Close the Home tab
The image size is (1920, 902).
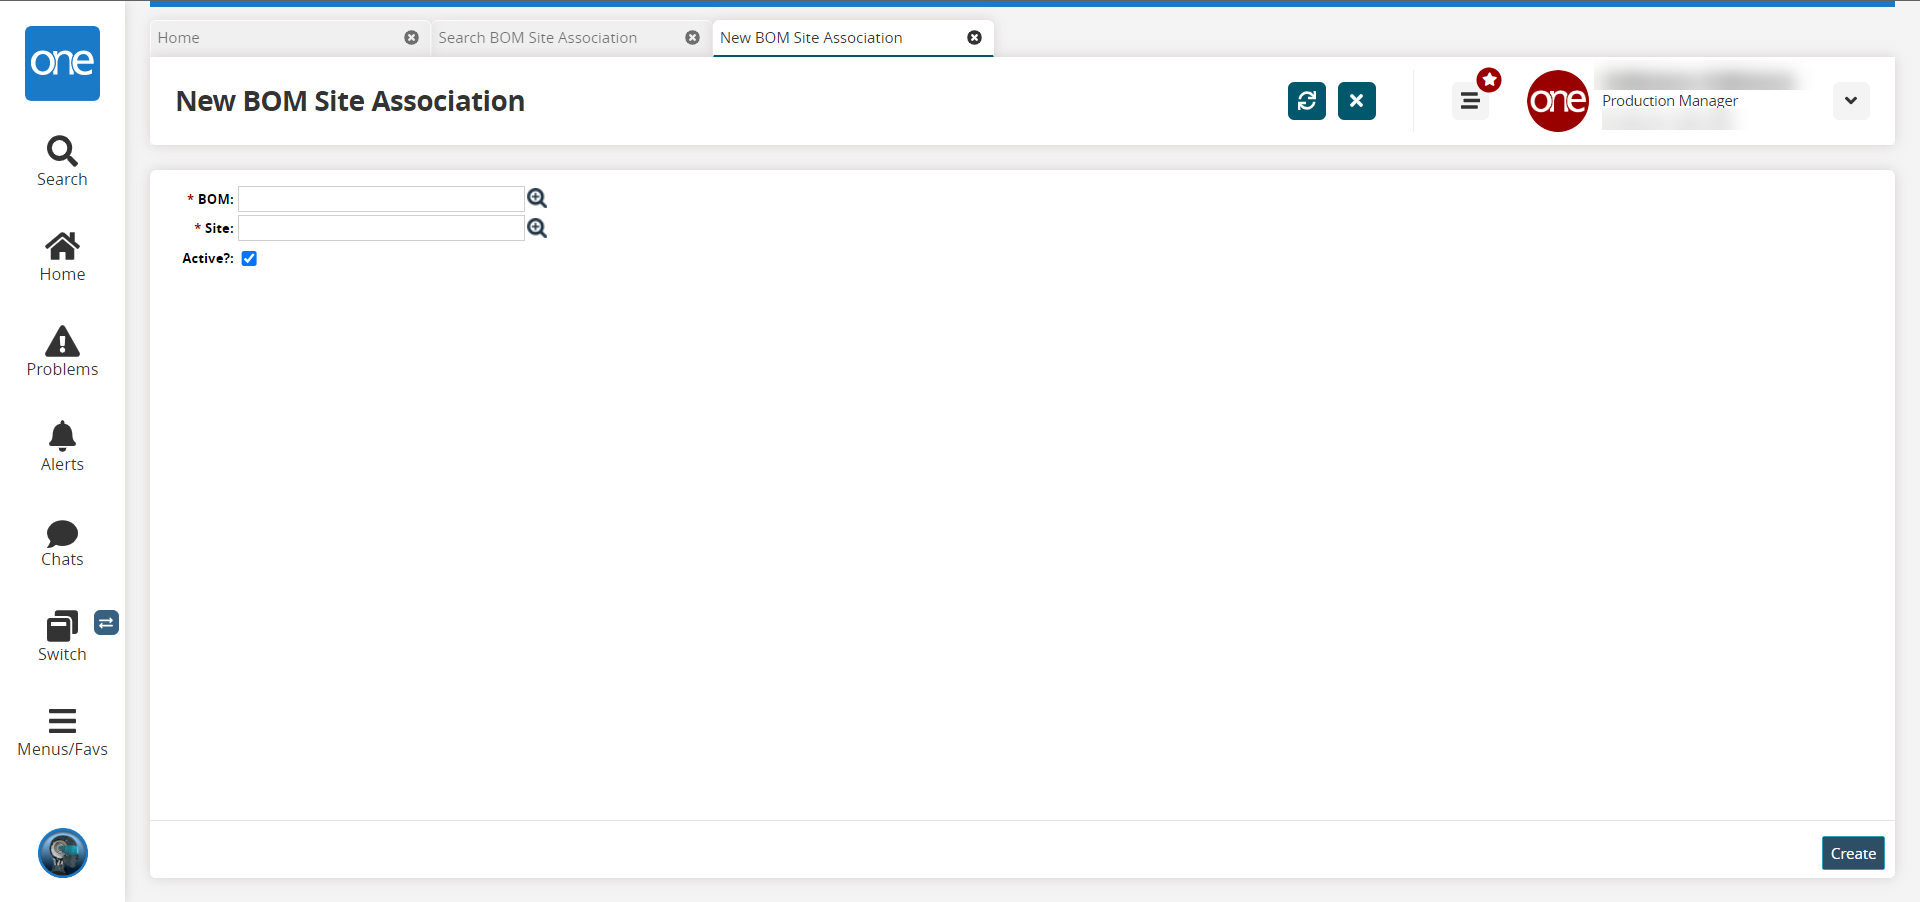point(411,38)
